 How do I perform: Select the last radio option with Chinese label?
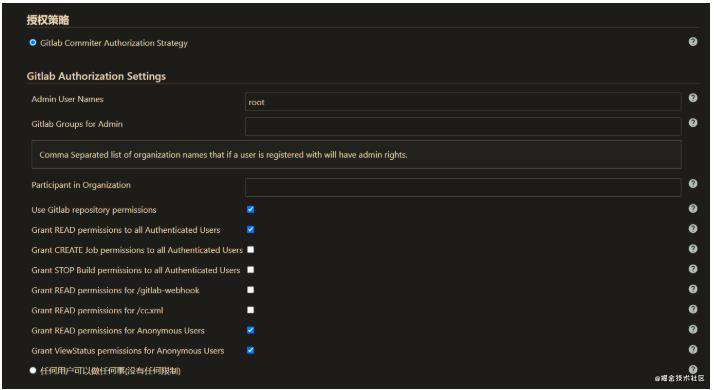coord(33,370)
